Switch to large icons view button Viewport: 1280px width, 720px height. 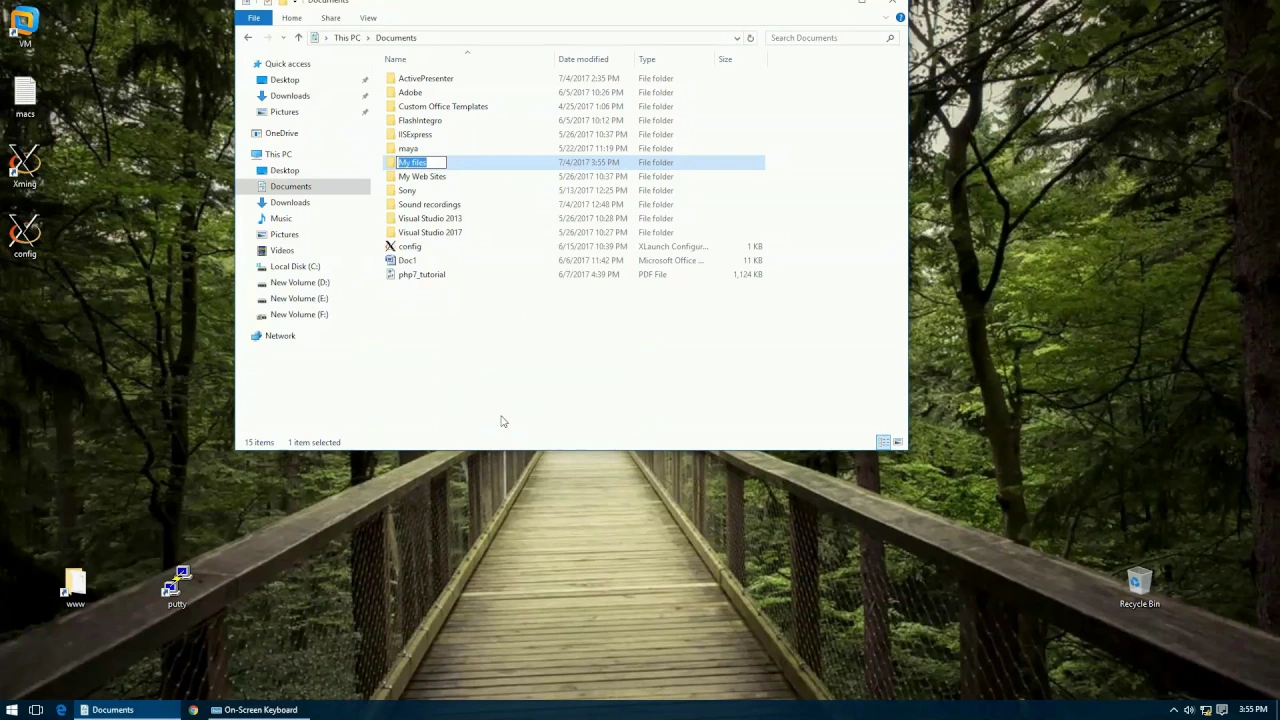tap(898, 442)
